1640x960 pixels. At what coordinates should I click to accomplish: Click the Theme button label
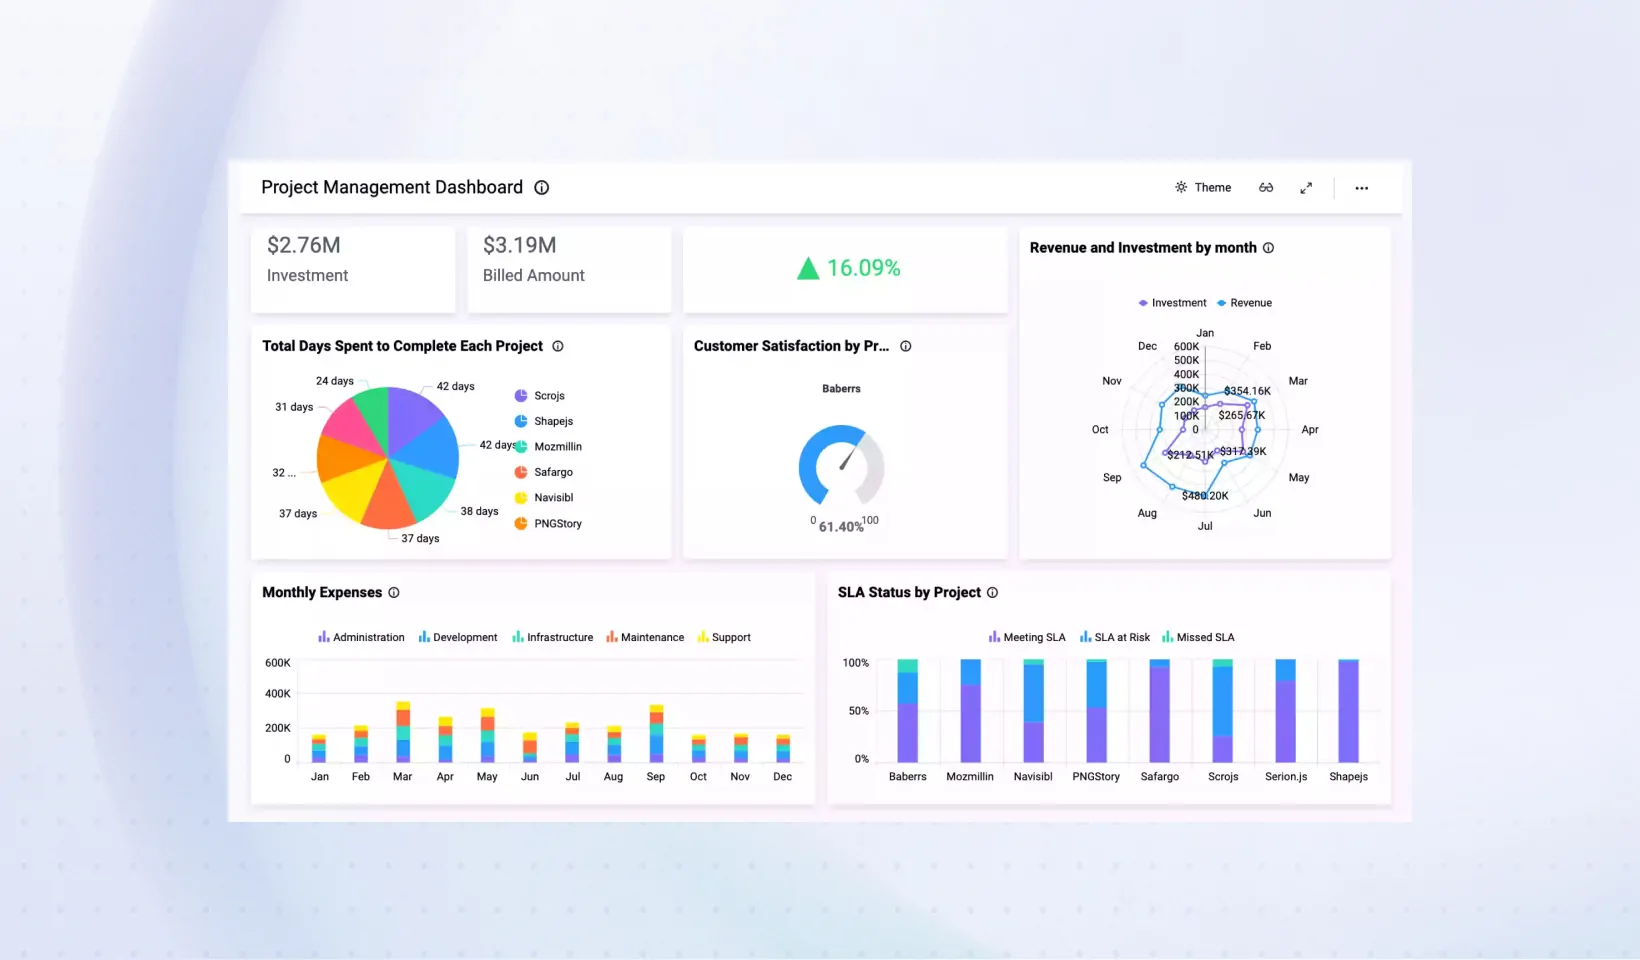pos(1212,188)
